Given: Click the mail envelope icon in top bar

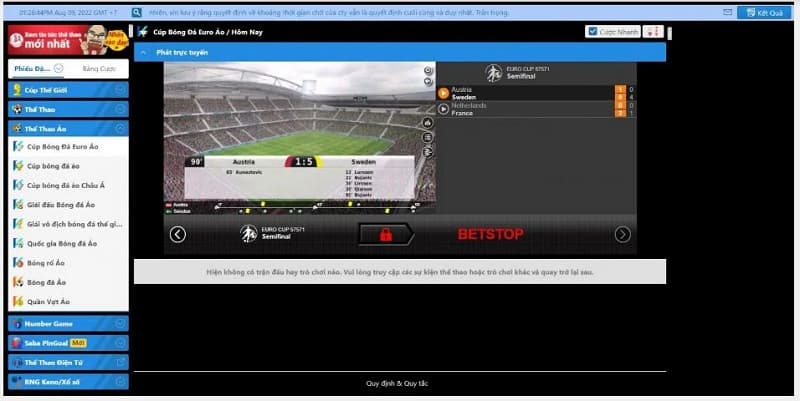Looking at the screenshot, I should click(727, 13).
